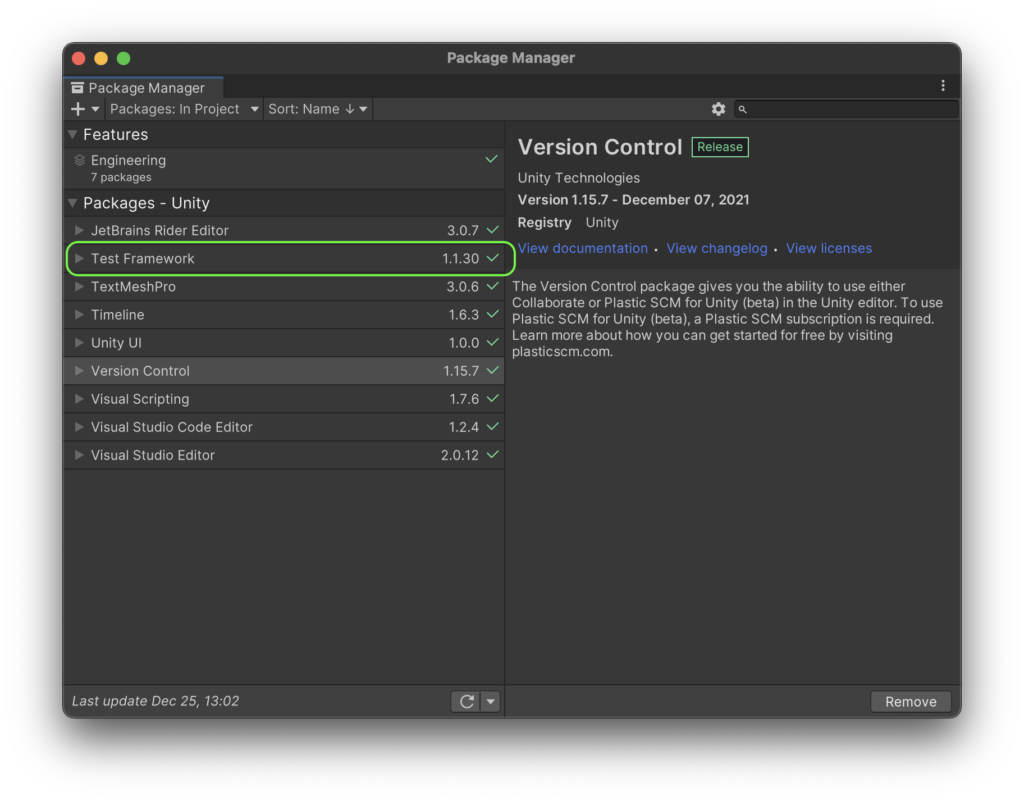Click the Engineering layers icon

click(x=80, y=160)
